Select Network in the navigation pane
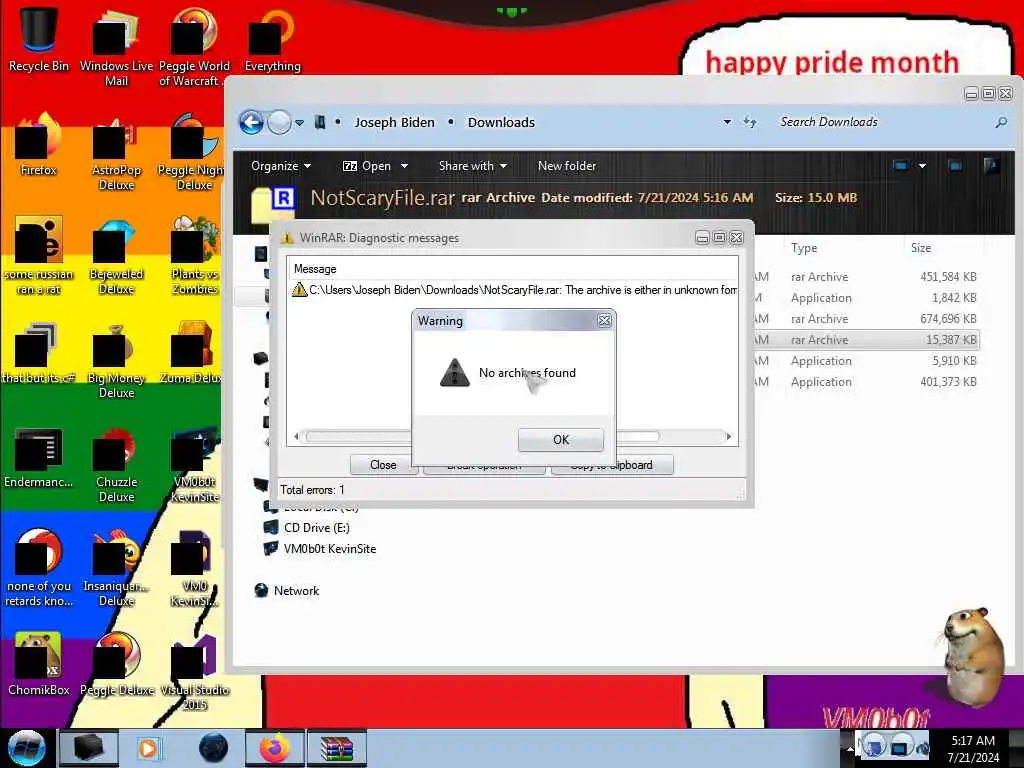Screen dimensions: 1024x768 coord(287,590)
